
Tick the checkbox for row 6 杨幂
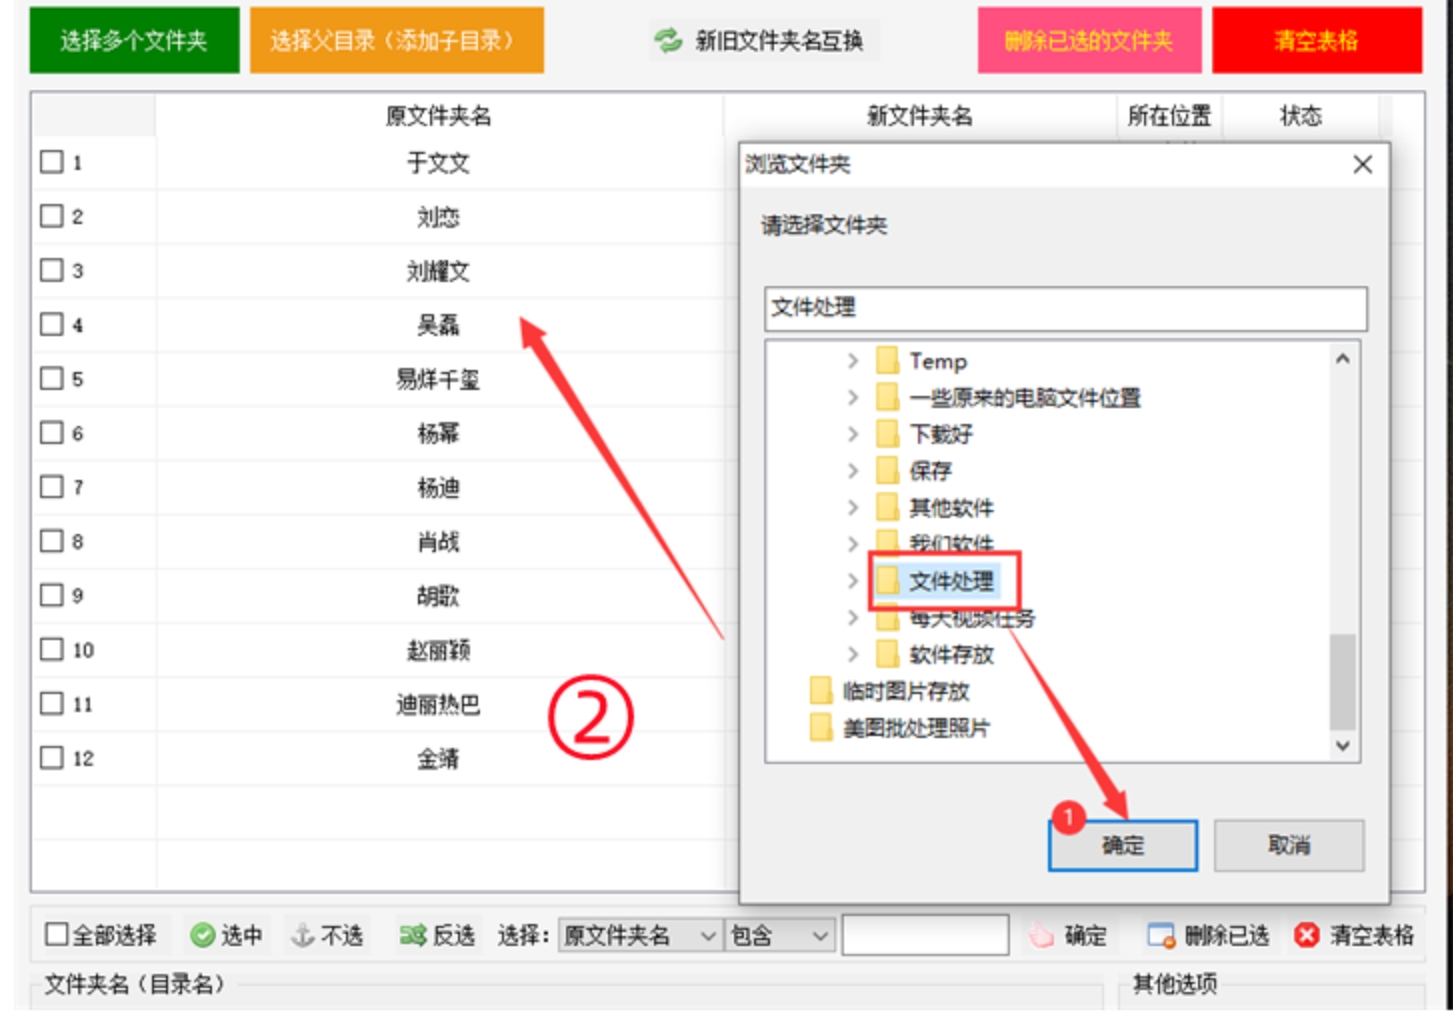pos(51,433)
